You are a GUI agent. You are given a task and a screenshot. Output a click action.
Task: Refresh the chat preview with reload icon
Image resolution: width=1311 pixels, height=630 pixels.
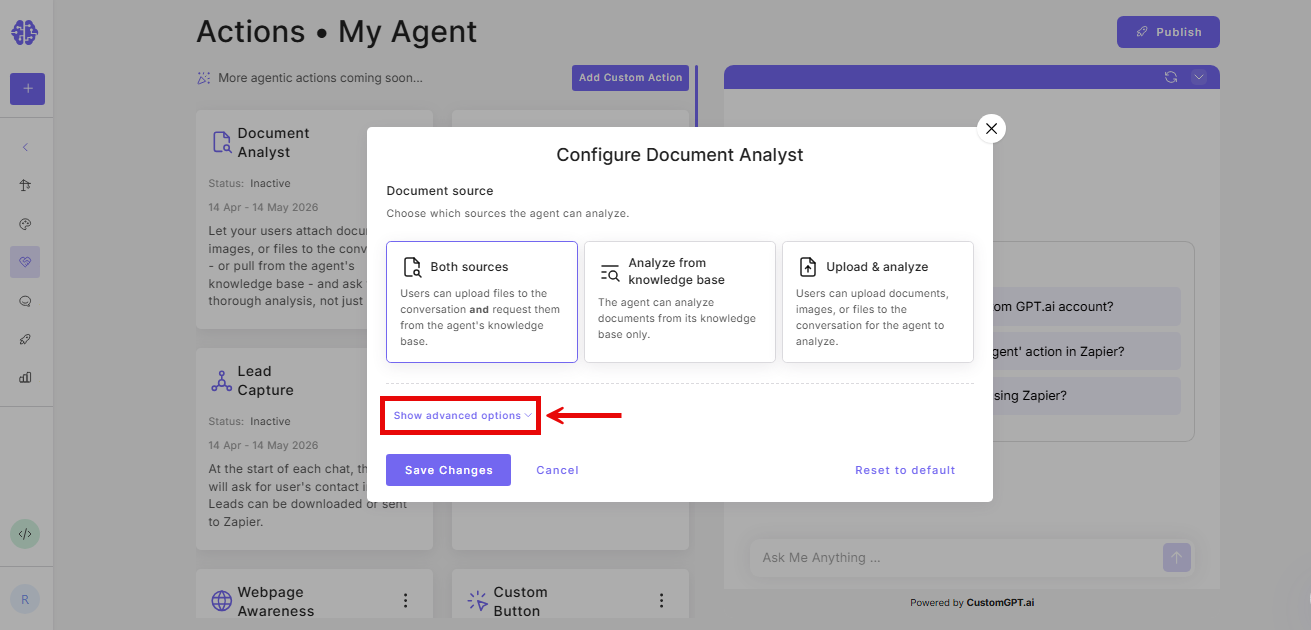pyautogui.click(x=1171, y=77)
